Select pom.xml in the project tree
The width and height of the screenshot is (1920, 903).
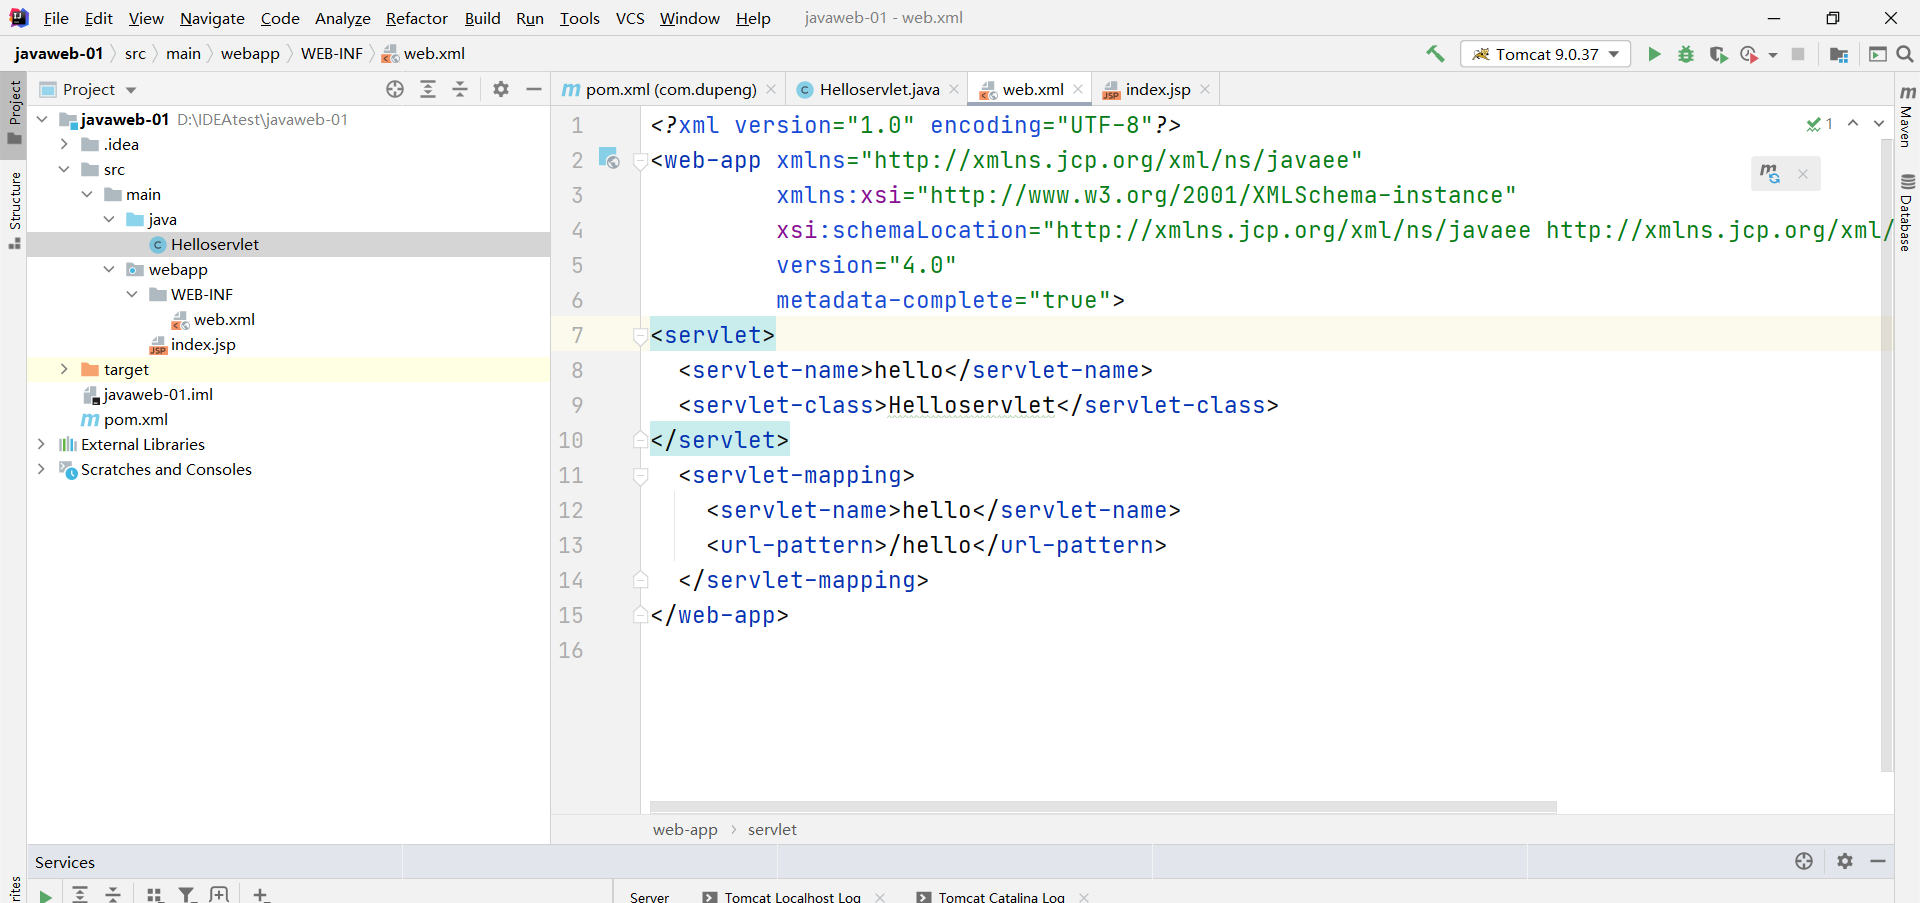point(136,419)
